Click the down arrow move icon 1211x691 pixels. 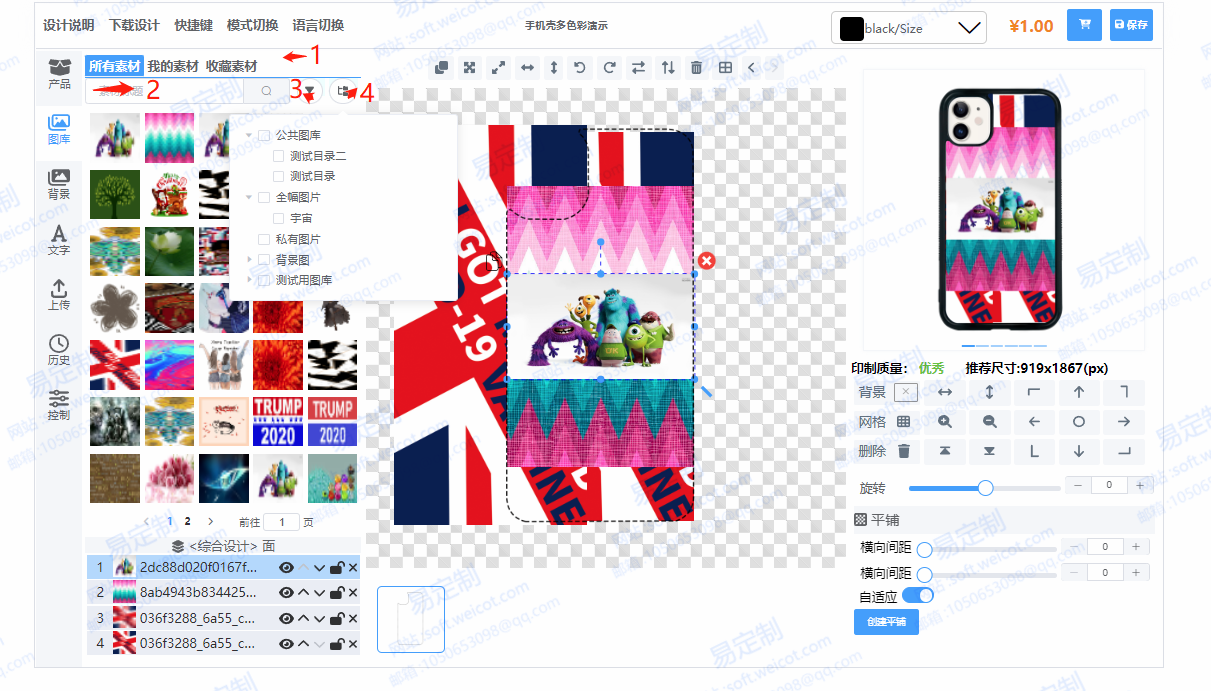(x=1079, y=452)
